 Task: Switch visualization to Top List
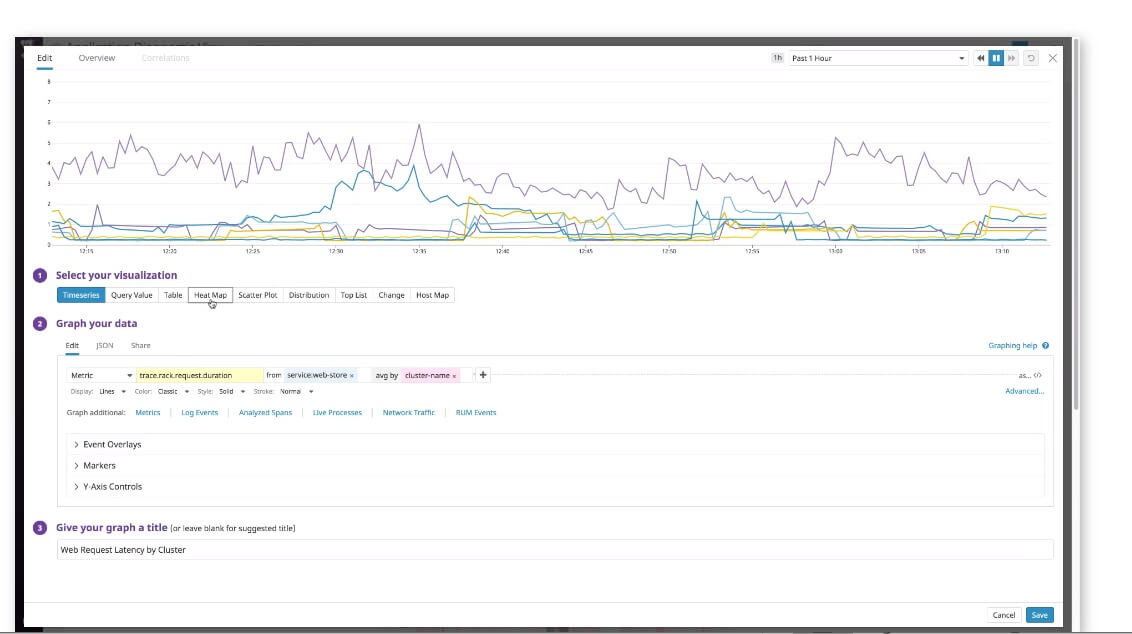[353, 295]
